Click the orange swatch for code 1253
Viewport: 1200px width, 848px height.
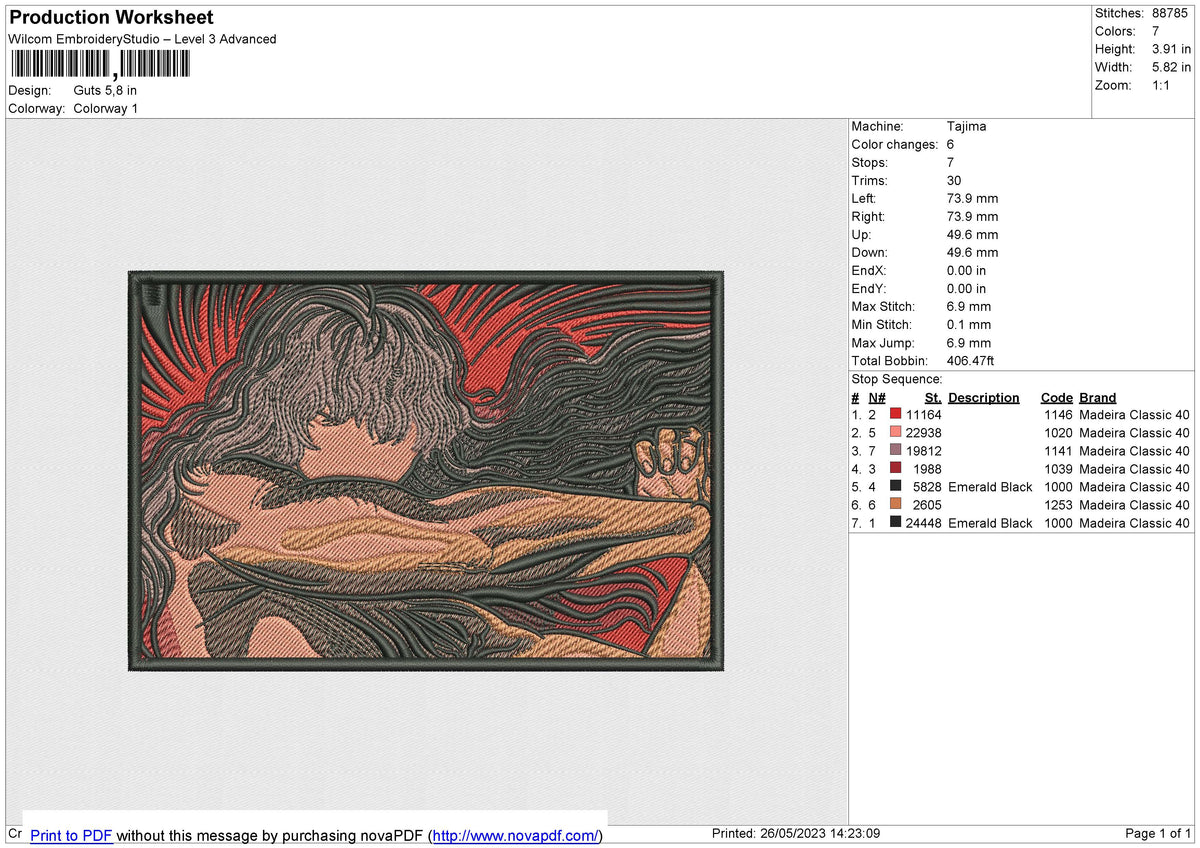[x=895, y=504]
